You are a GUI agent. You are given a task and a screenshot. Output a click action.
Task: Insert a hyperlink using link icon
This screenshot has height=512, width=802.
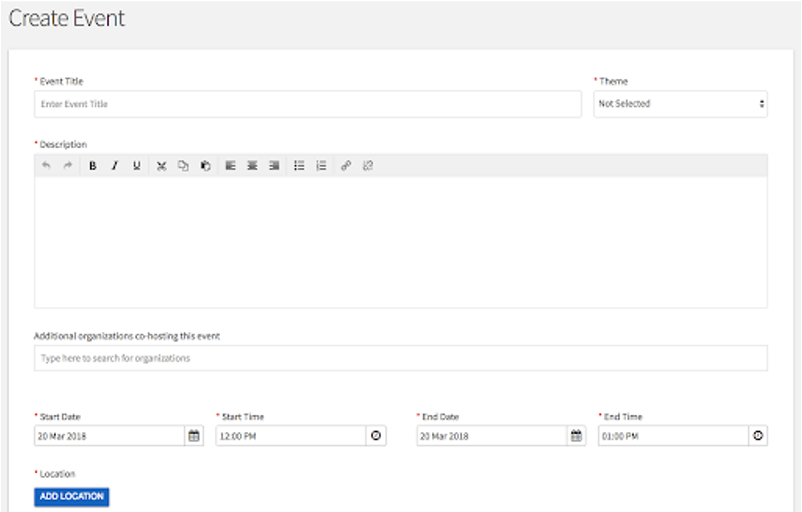point(346,166)
